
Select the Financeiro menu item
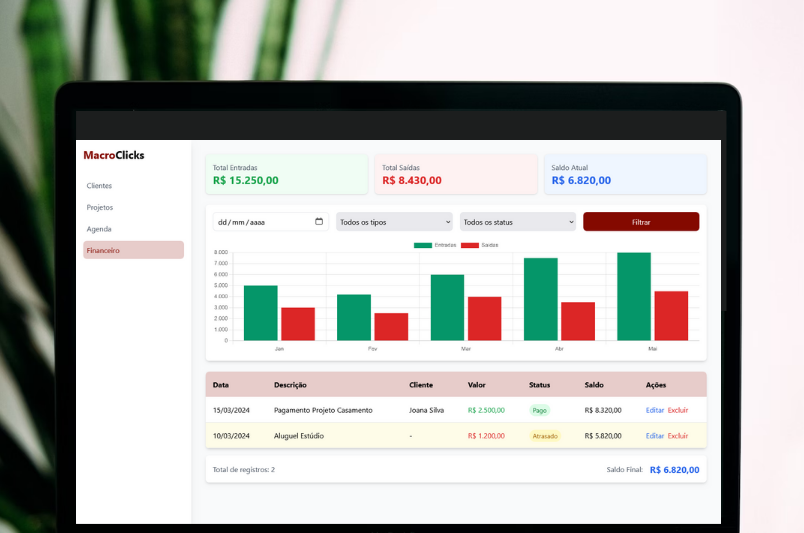(x=133, y=250)
